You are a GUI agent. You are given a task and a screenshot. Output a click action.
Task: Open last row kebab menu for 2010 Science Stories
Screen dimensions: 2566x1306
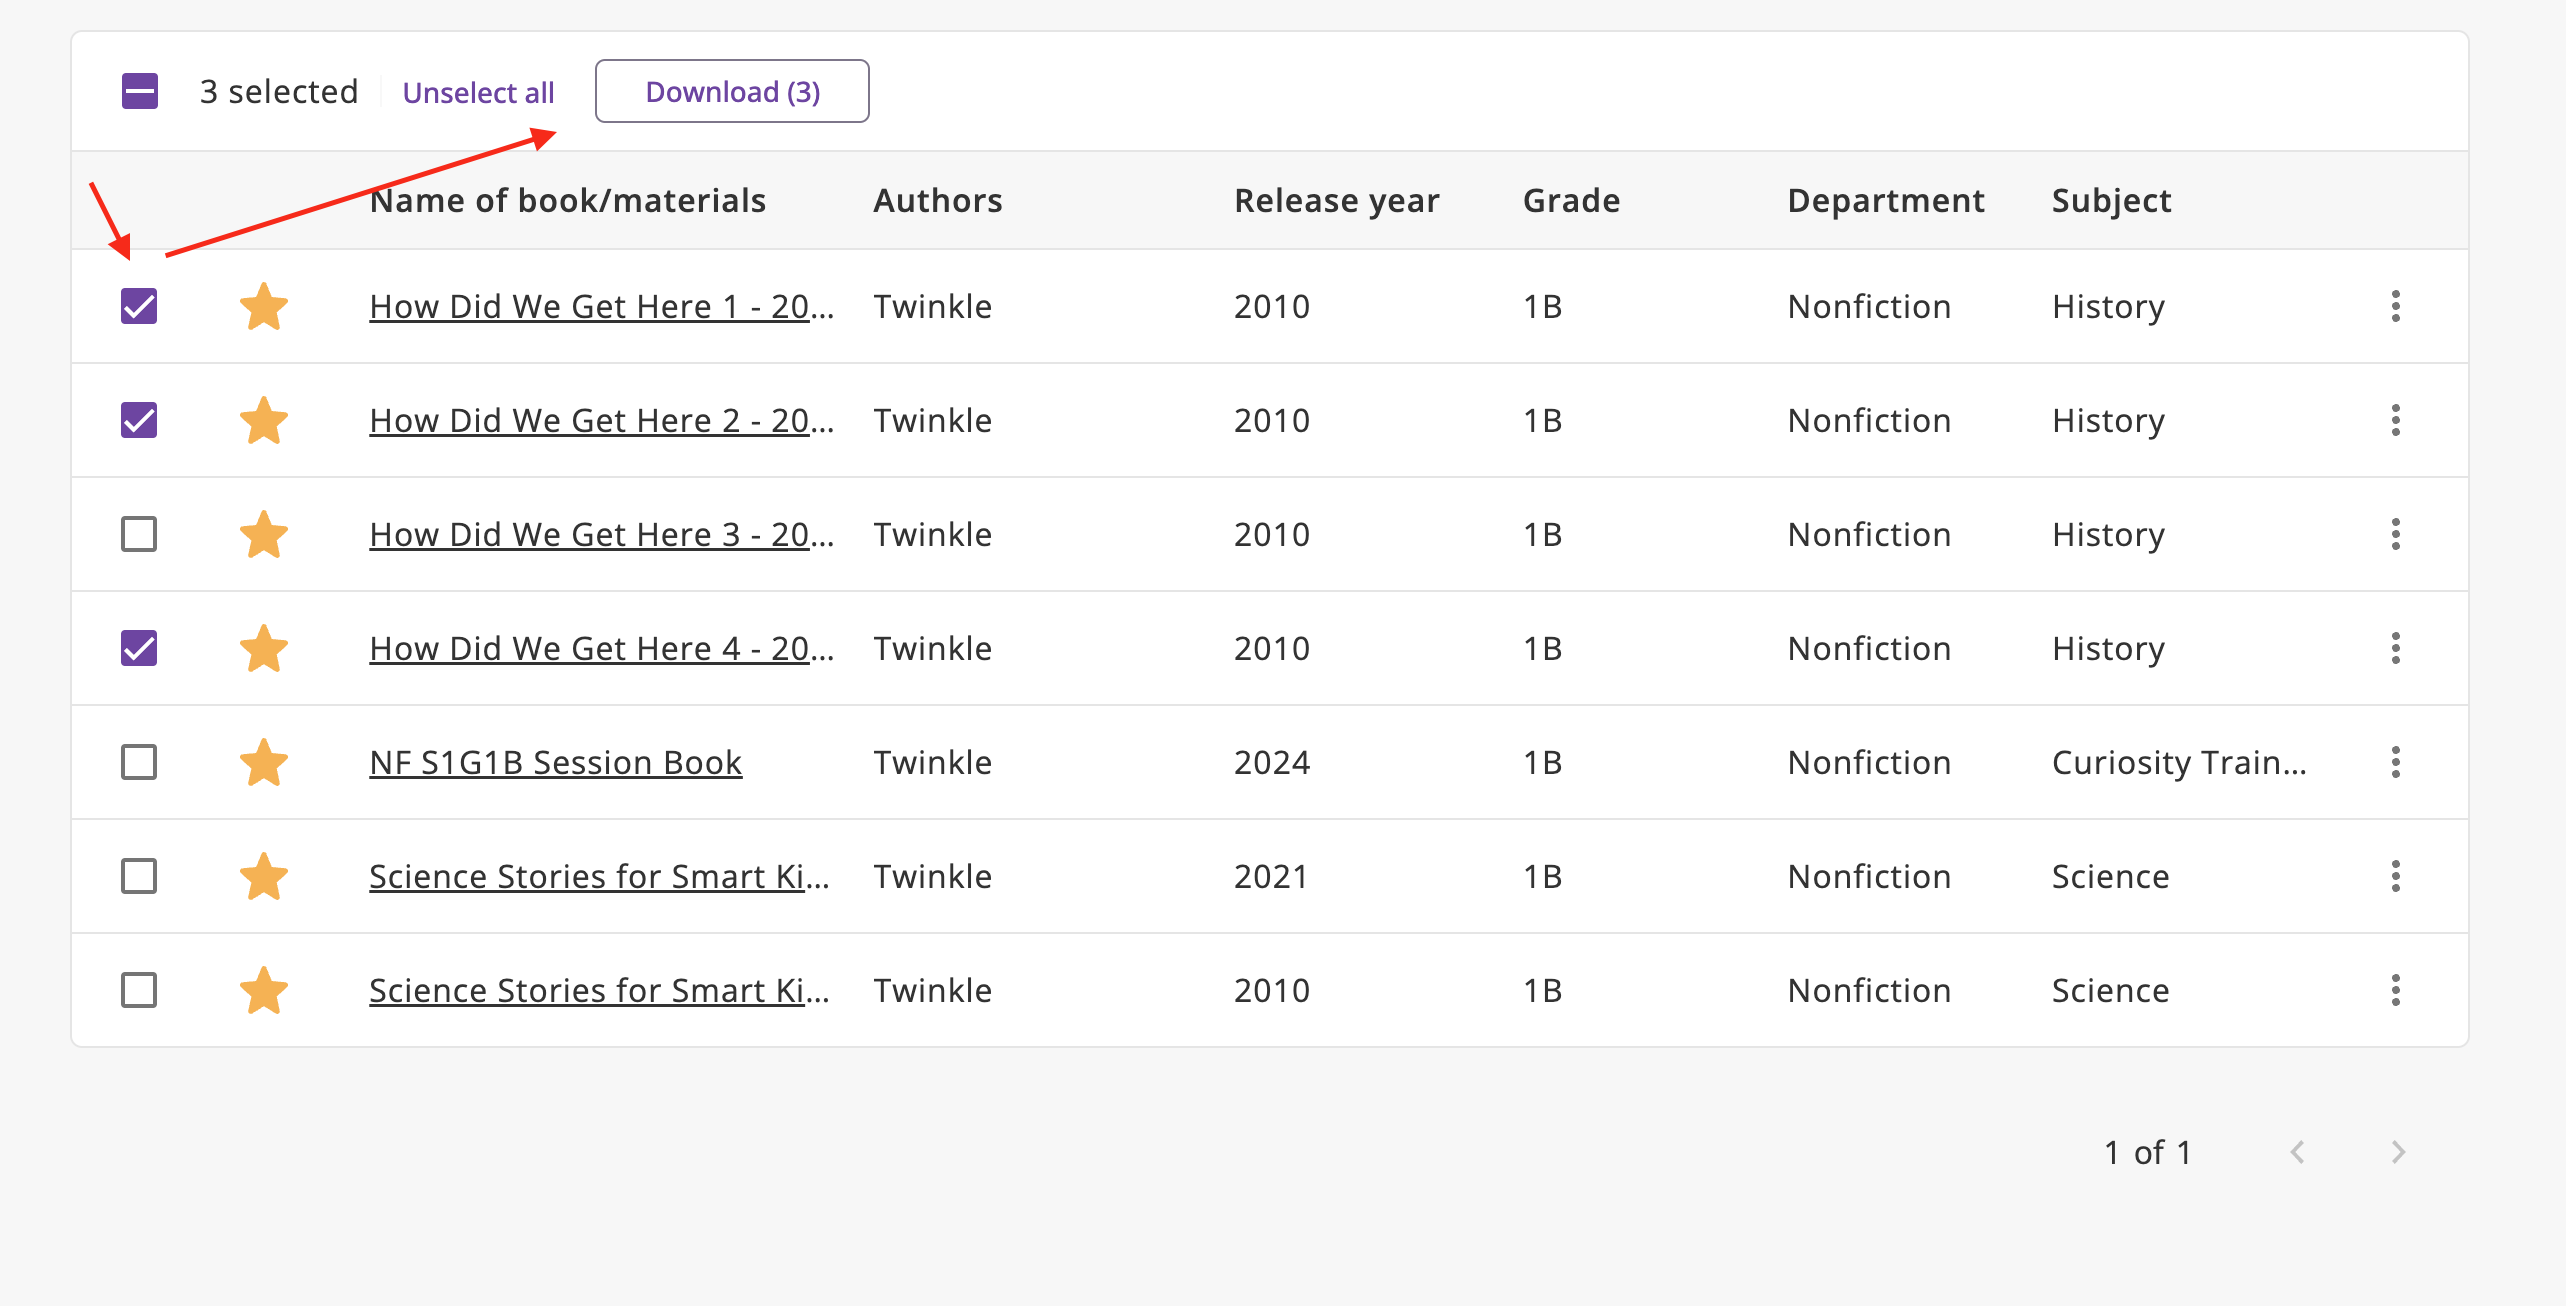2395,991
